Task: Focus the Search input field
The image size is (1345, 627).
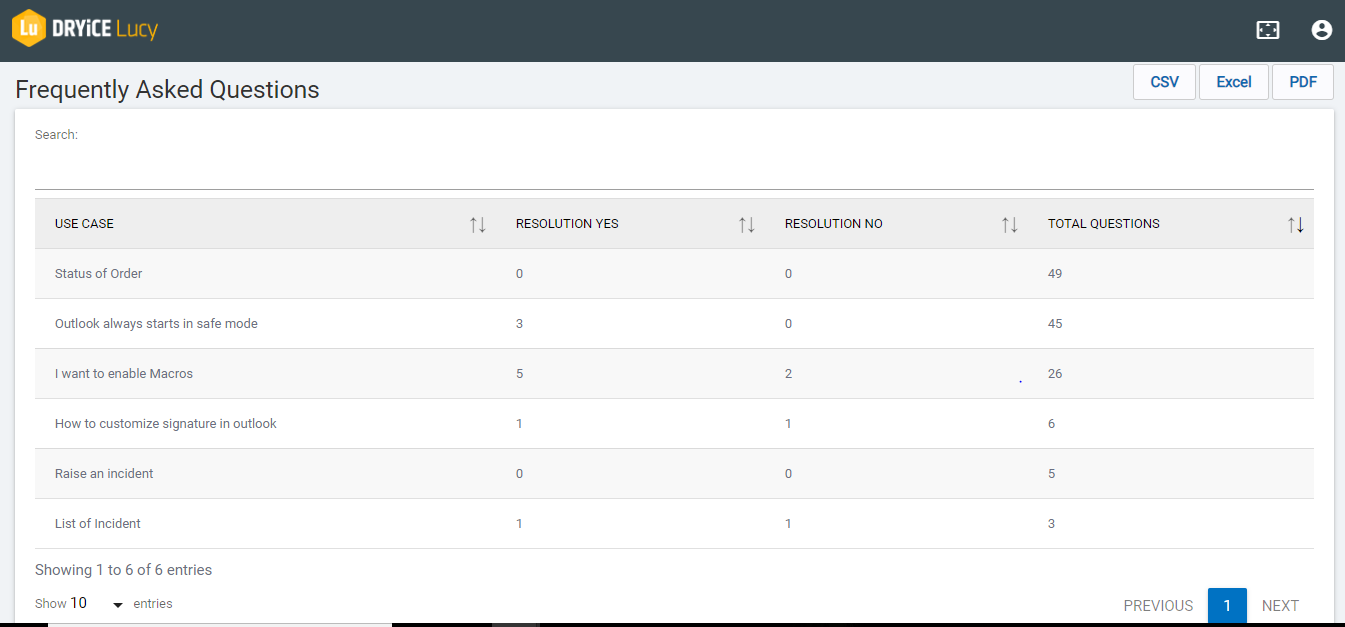Action: pyautogui.click(x=674, y=170)
